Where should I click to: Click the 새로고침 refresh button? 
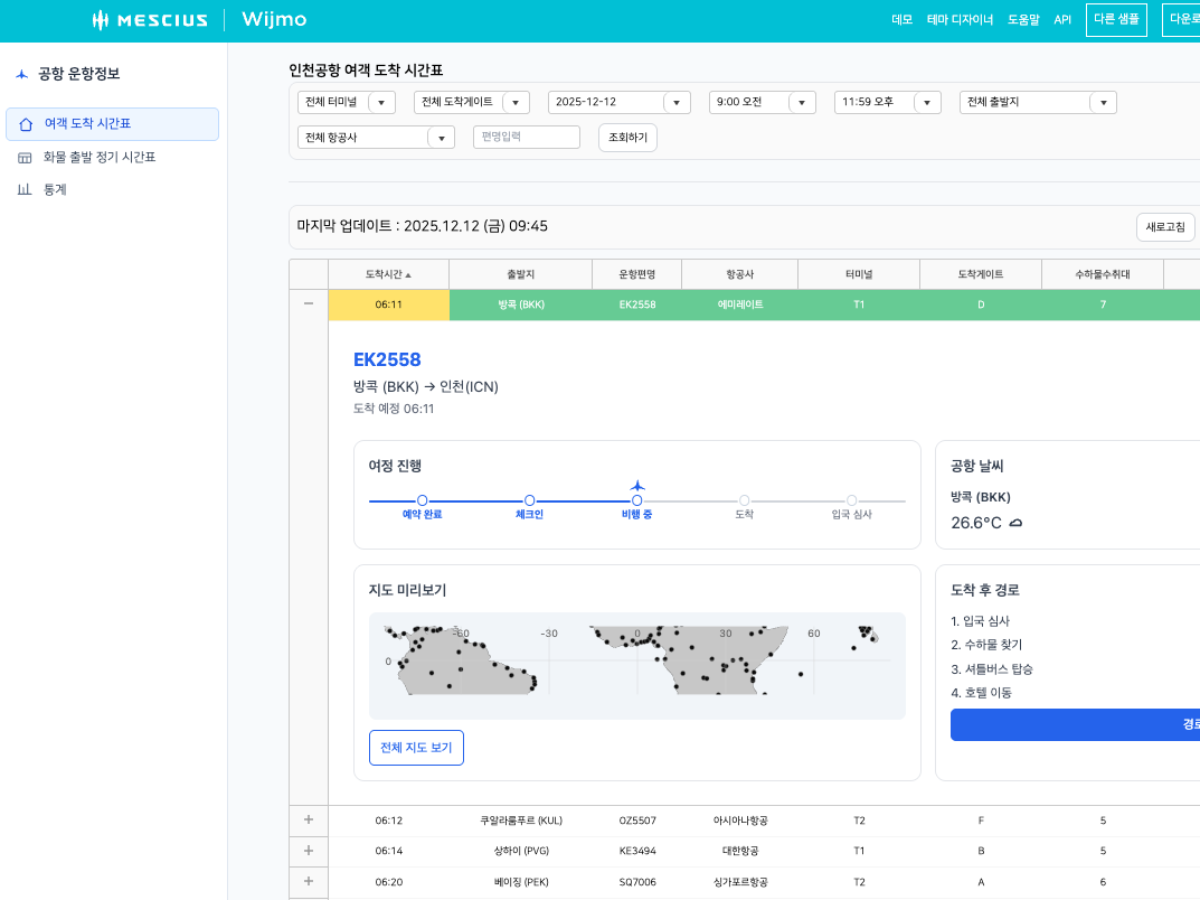[1165, 227]
